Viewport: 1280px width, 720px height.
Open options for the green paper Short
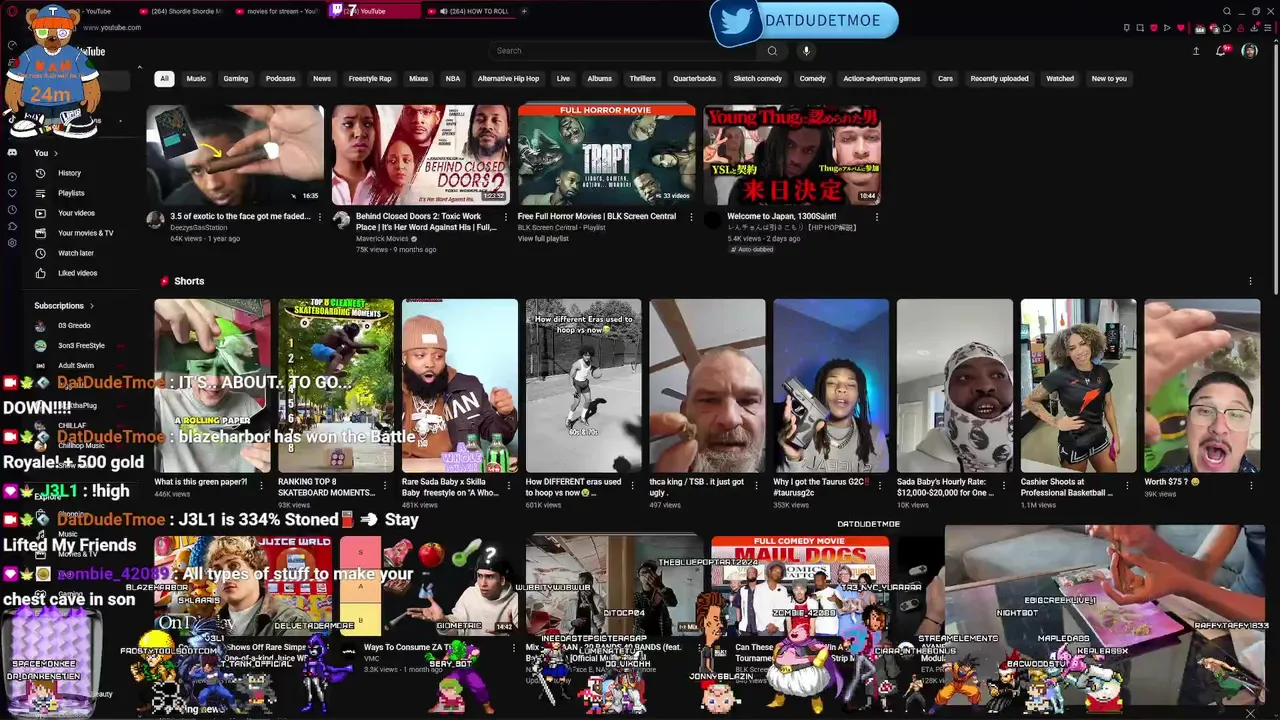[260, 484]
